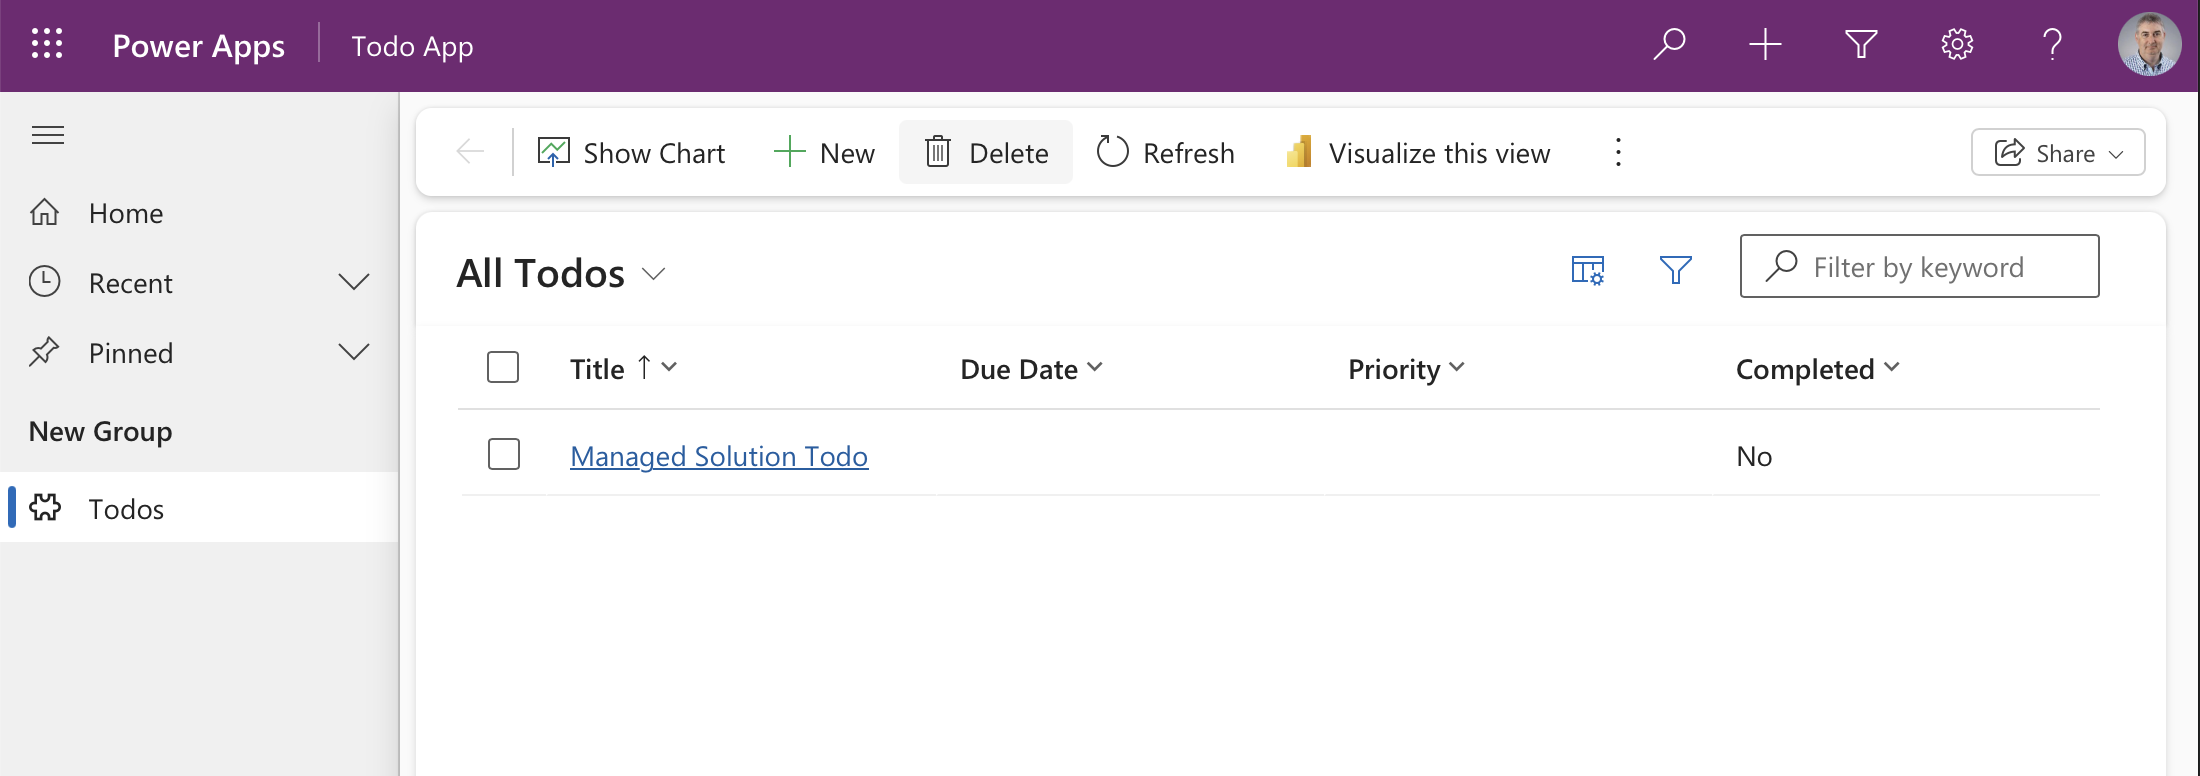Tick the select-all header checkbox

503,367
